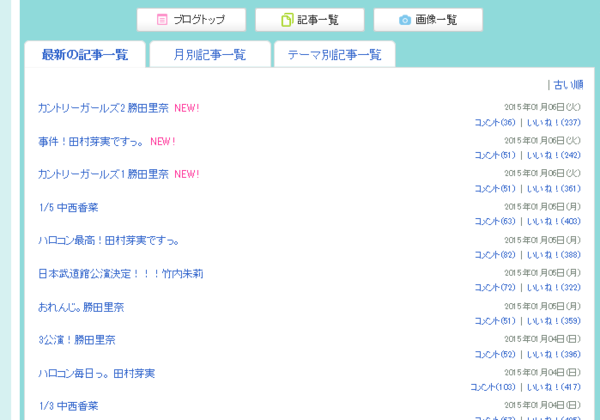Click NEW! badge beside 事件！田村芽実ですっ。
Viewport: 600px width, 420px height.
(163, 142)
